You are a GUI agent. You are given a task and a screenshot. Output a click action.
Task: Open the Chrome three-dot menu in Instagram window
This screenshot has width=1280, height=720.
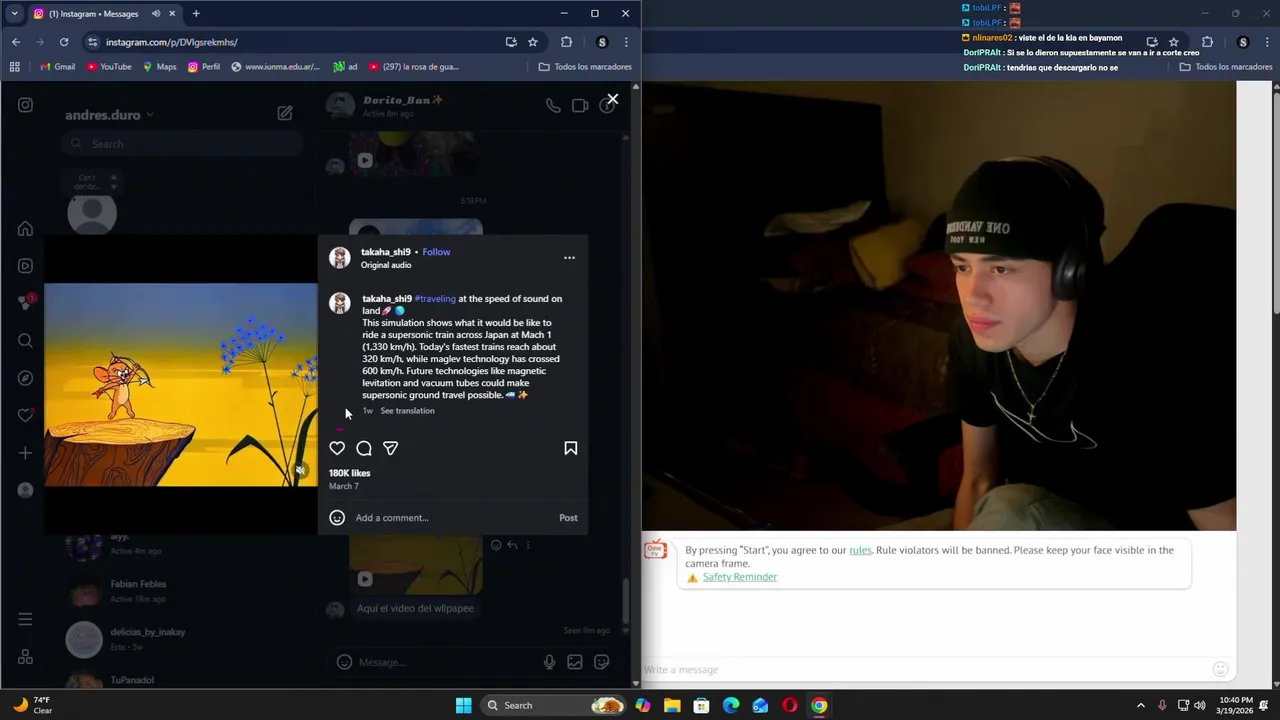[x=626, y=42]
